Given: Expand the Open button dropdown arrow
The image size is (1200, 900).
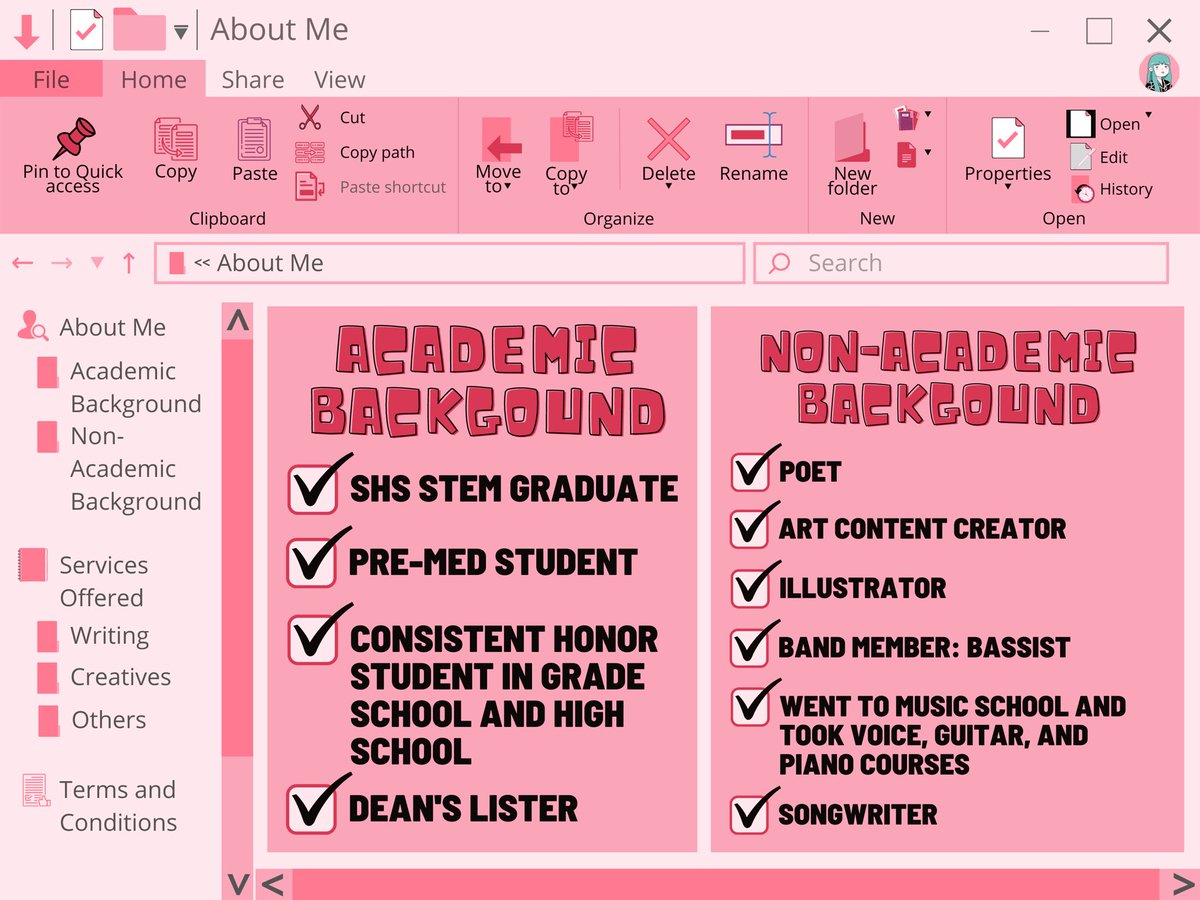Looking at the screenshot, I should [x=1148, y=115].
